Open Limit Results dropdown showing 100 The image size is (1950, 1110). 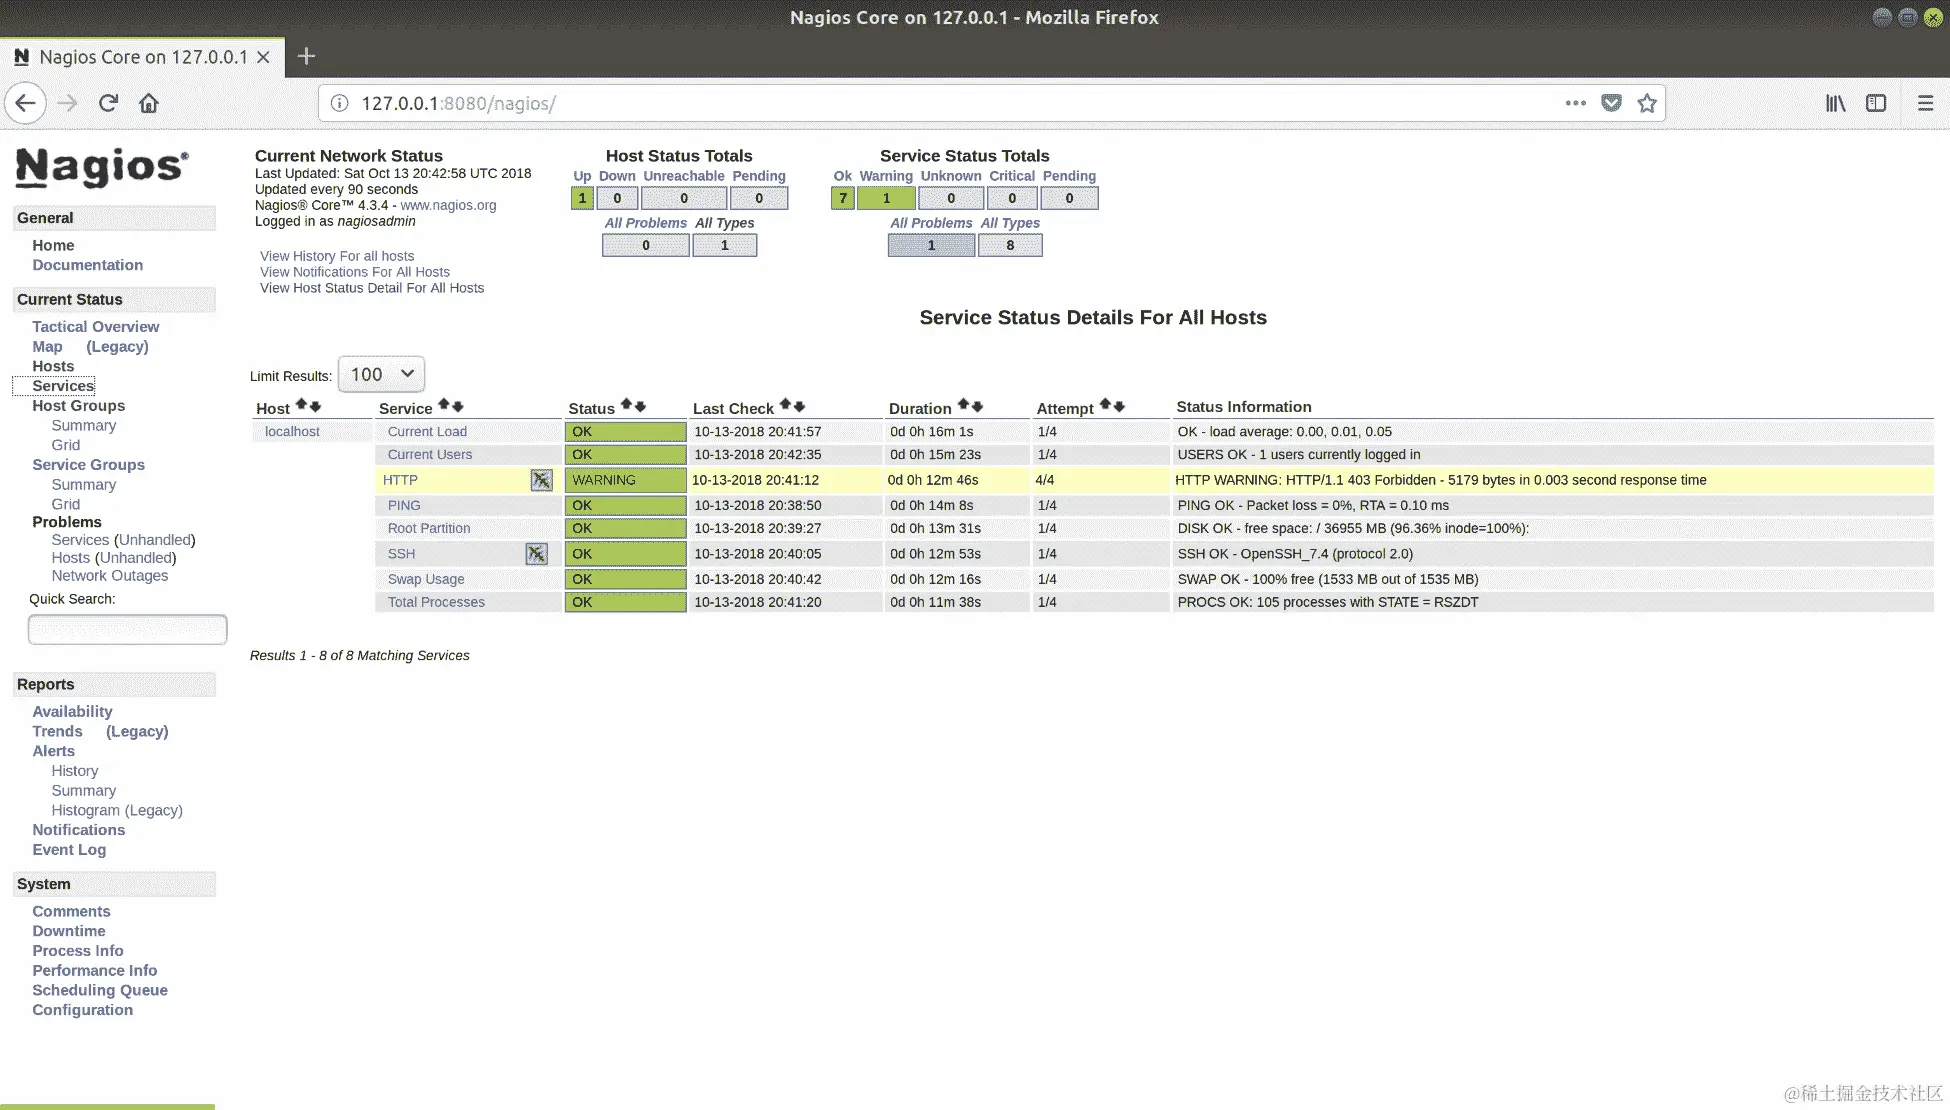pyautogui.click(x=381, y=374)
